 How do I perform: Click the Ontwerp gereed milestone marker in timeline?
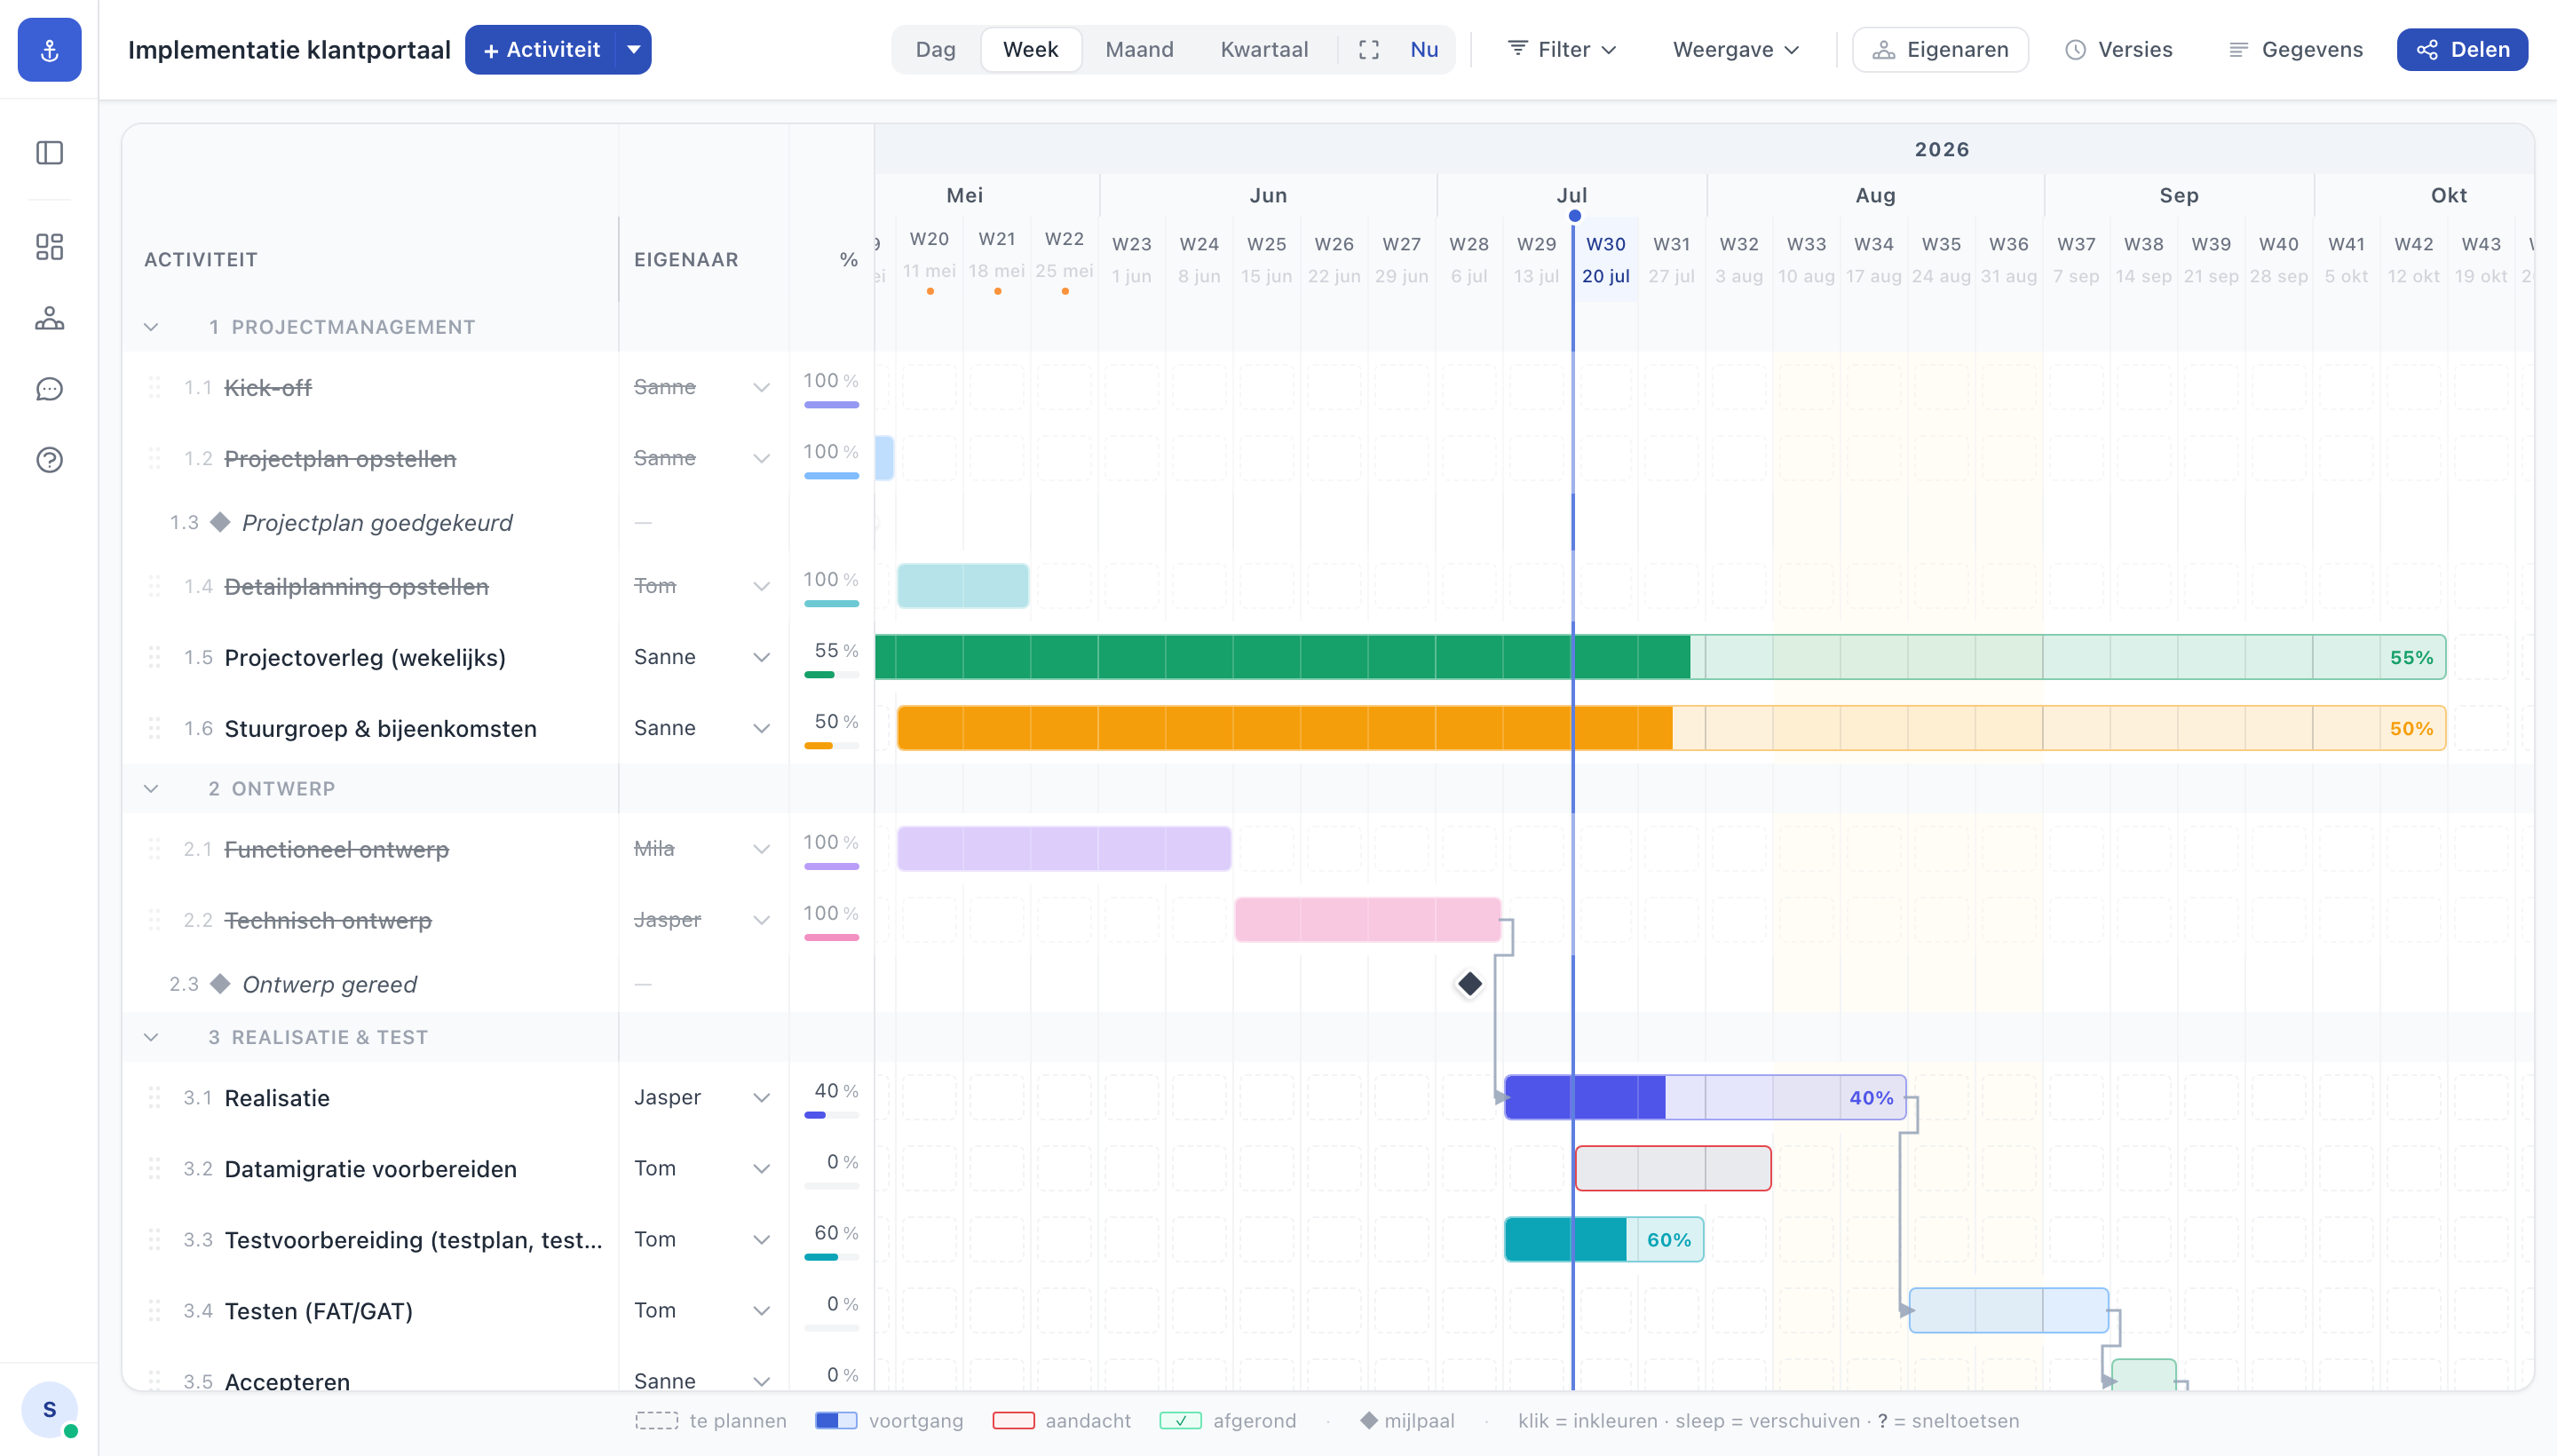(1469, 984)
